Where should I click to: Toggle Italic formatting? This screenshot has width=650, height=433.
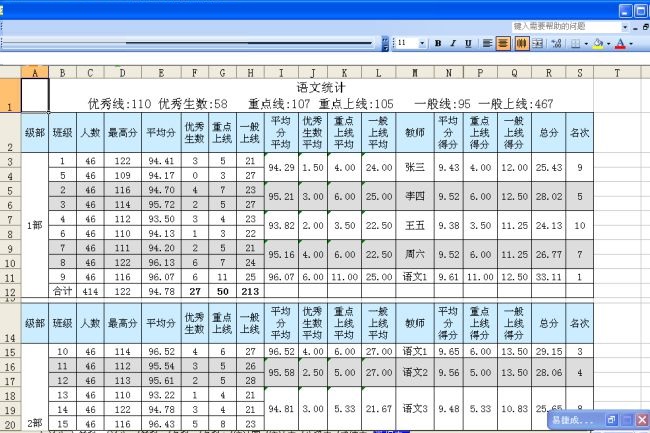(453, 43)
